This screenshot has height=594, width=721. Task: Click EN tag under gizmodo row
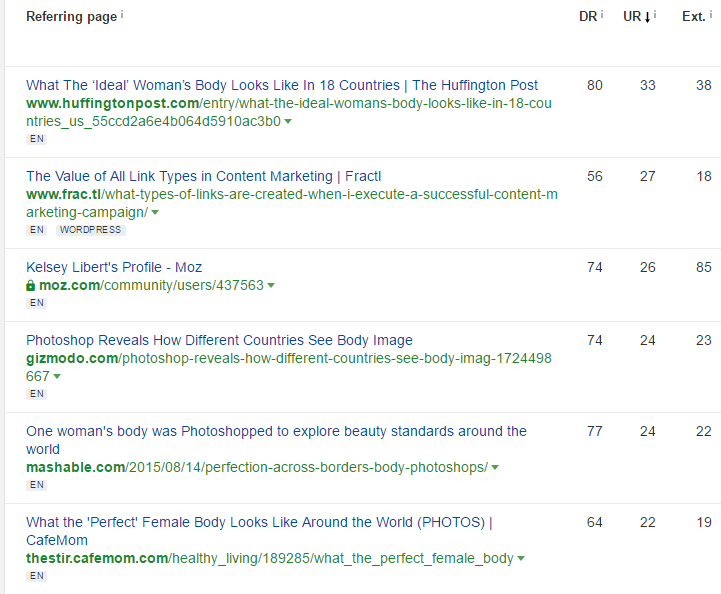pos(37,394)
